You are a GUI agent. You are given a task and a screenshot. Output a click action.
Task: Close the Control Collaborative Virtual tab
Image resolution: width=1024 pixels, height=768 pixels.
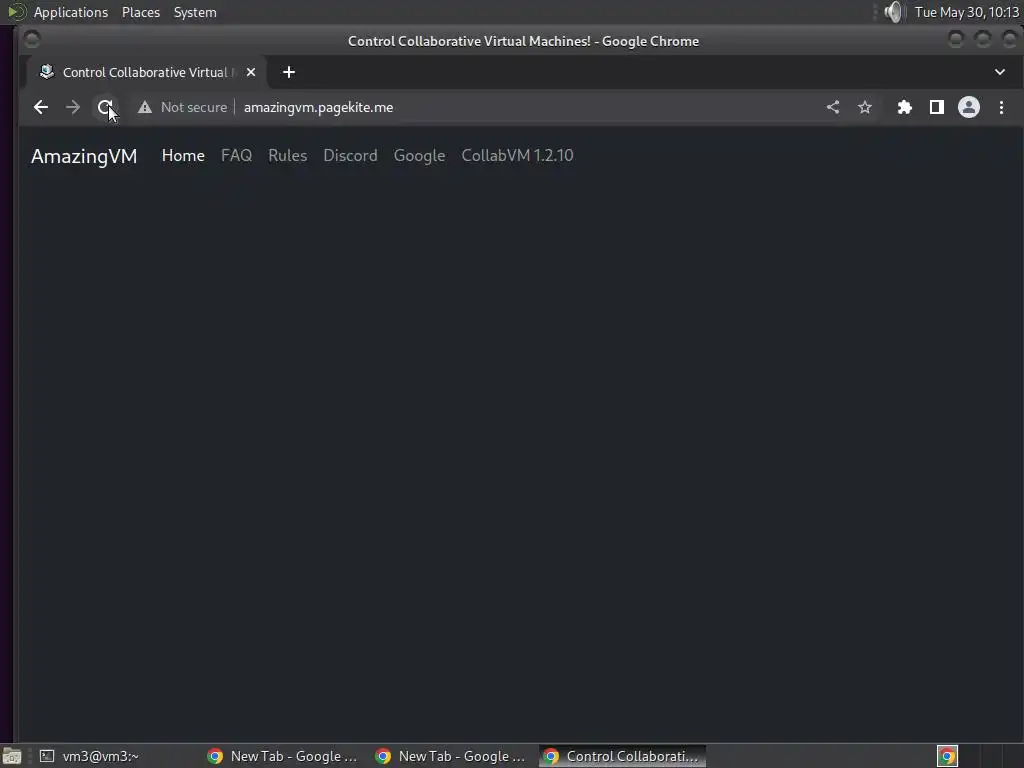click(x=251, y=72)
